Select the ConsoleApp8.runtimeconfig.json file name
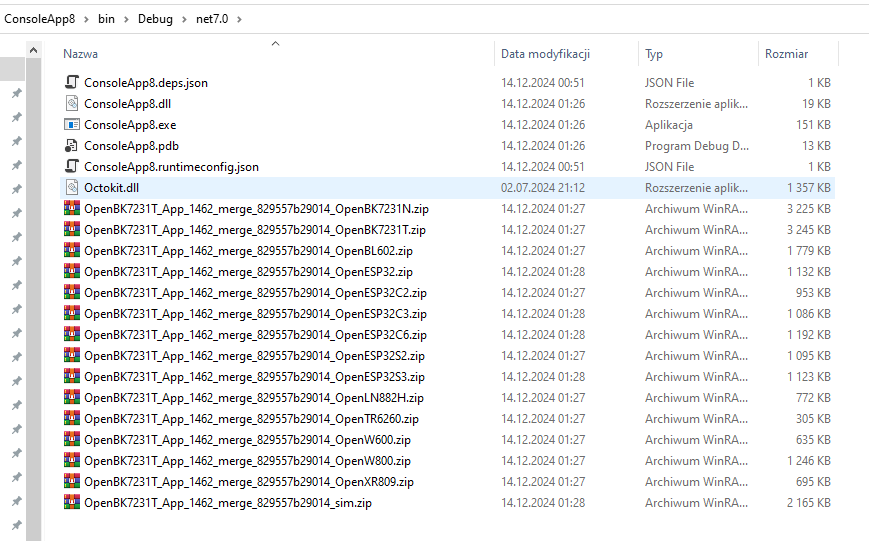The height and width of the screenshot is (541, 869). [171, 167]
